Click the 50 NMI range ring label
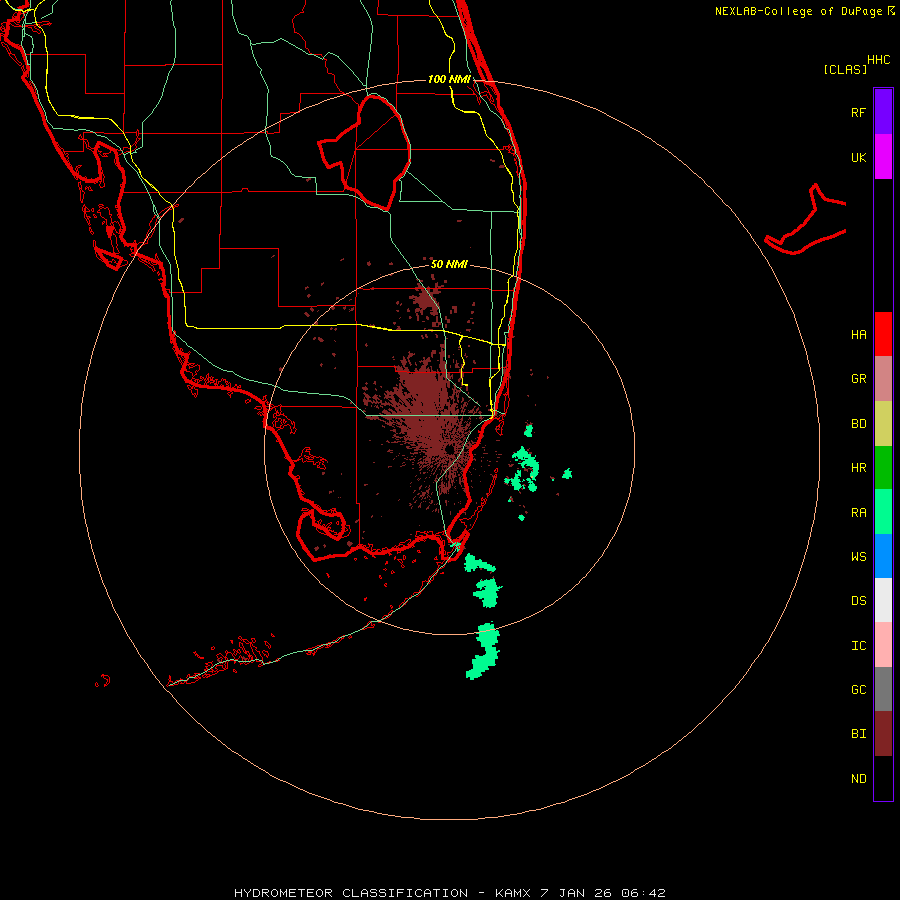Image resolution: width=900 pixels, height=900 pixels. pyautogui.click(x=449, y=264)
